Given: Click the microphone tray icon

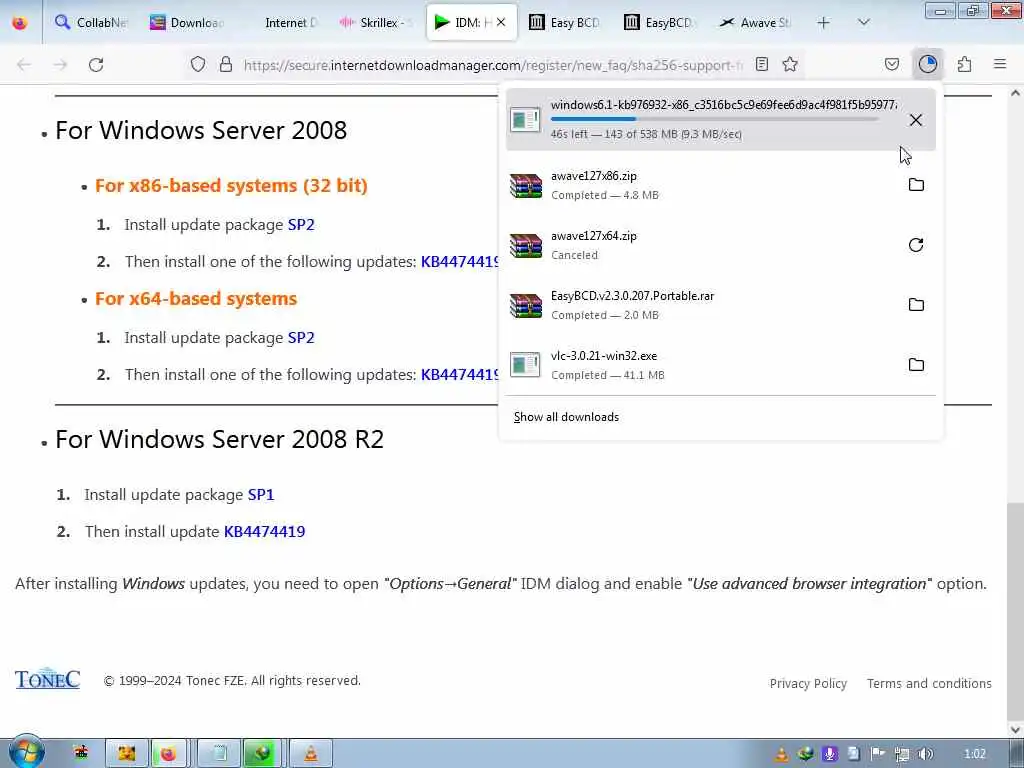Looking at the screenshot, I should point(829,754).
